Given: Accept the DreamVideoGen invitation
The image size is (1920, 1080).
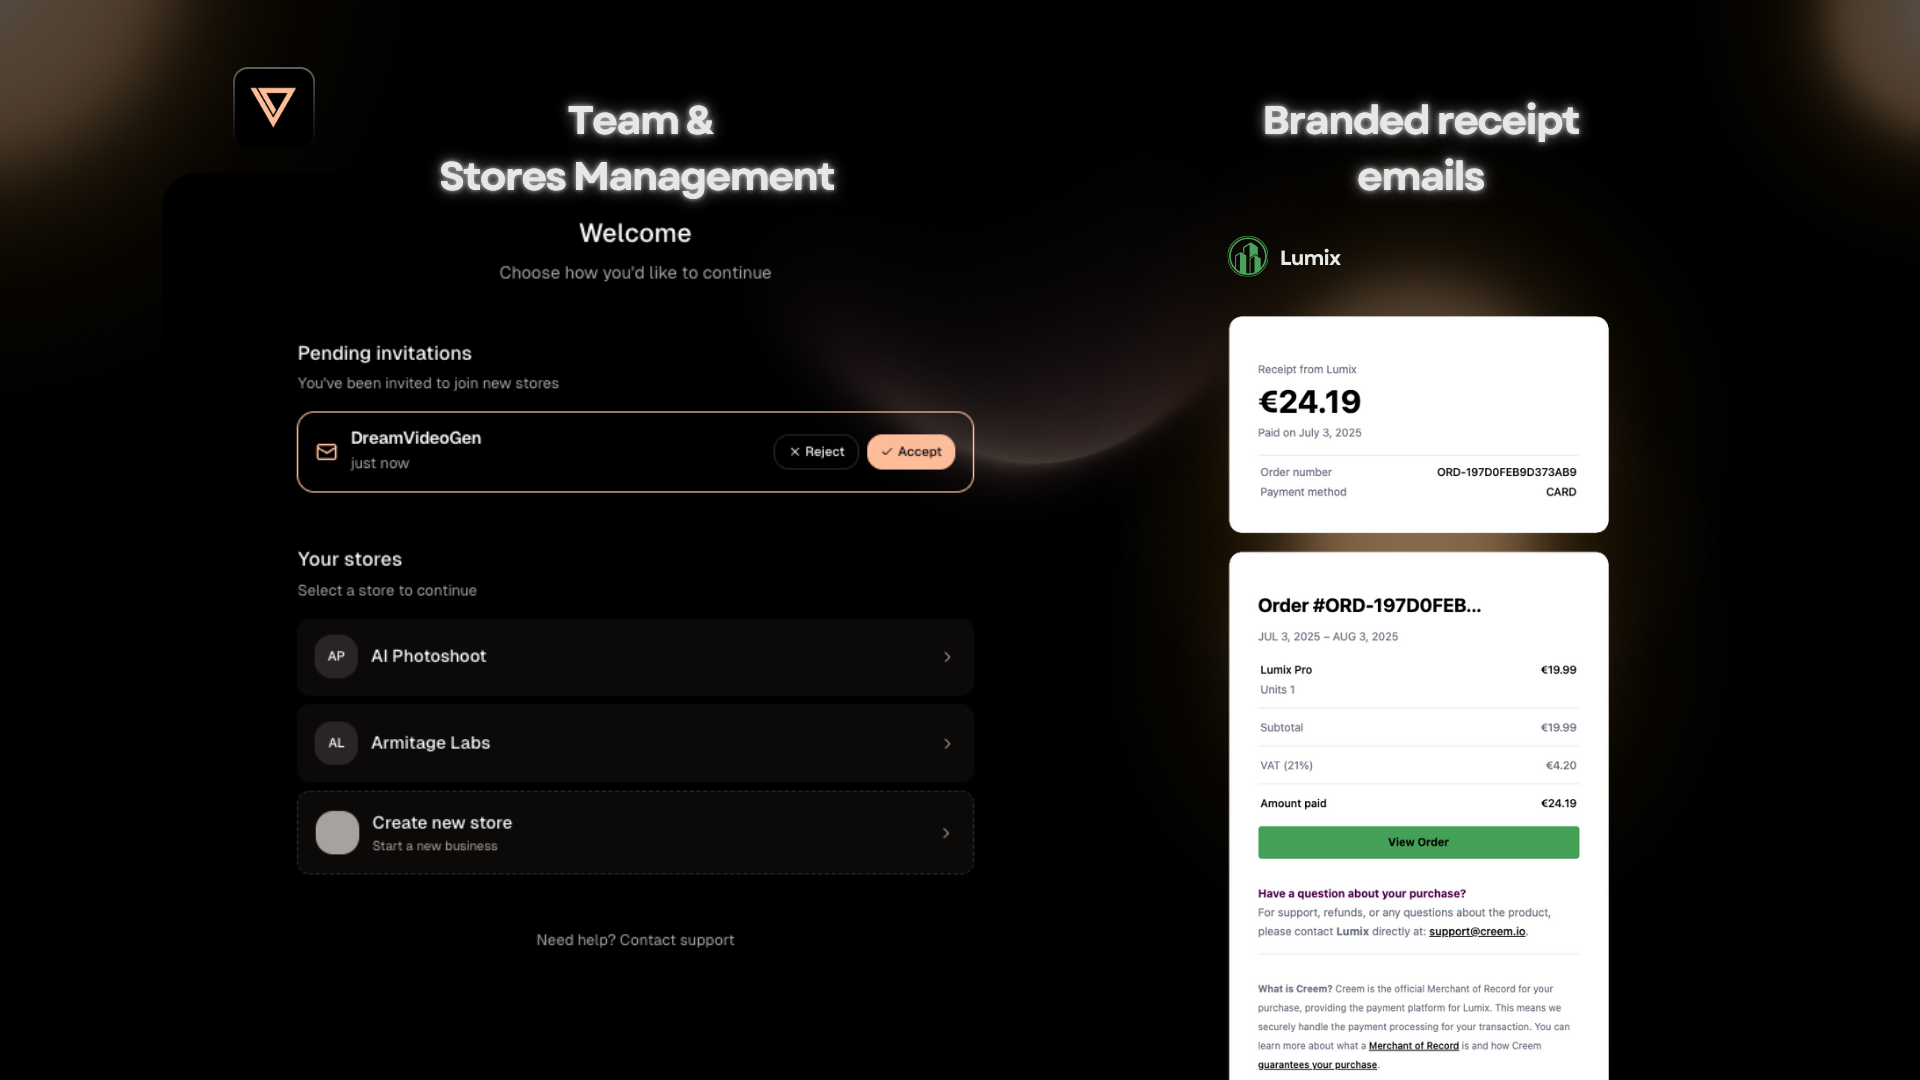Looking at the screenshot, I should point(911,452).
